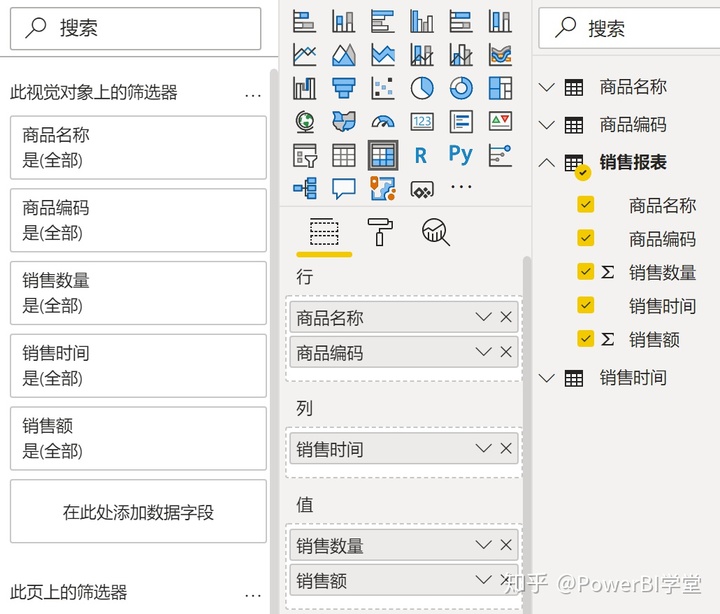Select the Power Apps visual
The height and width of the screenshot is (614, 720).
coord(422,189)
